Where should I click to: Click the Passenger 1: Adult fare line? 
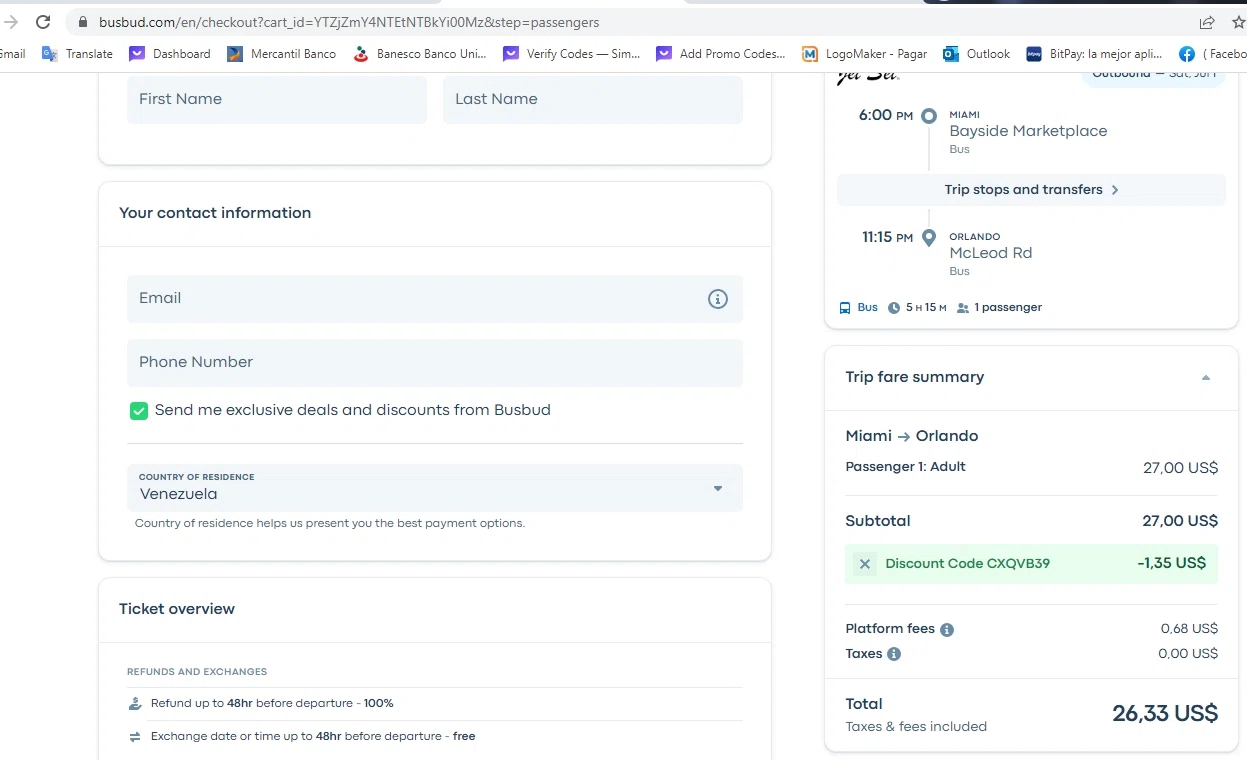coord(1032,467)
